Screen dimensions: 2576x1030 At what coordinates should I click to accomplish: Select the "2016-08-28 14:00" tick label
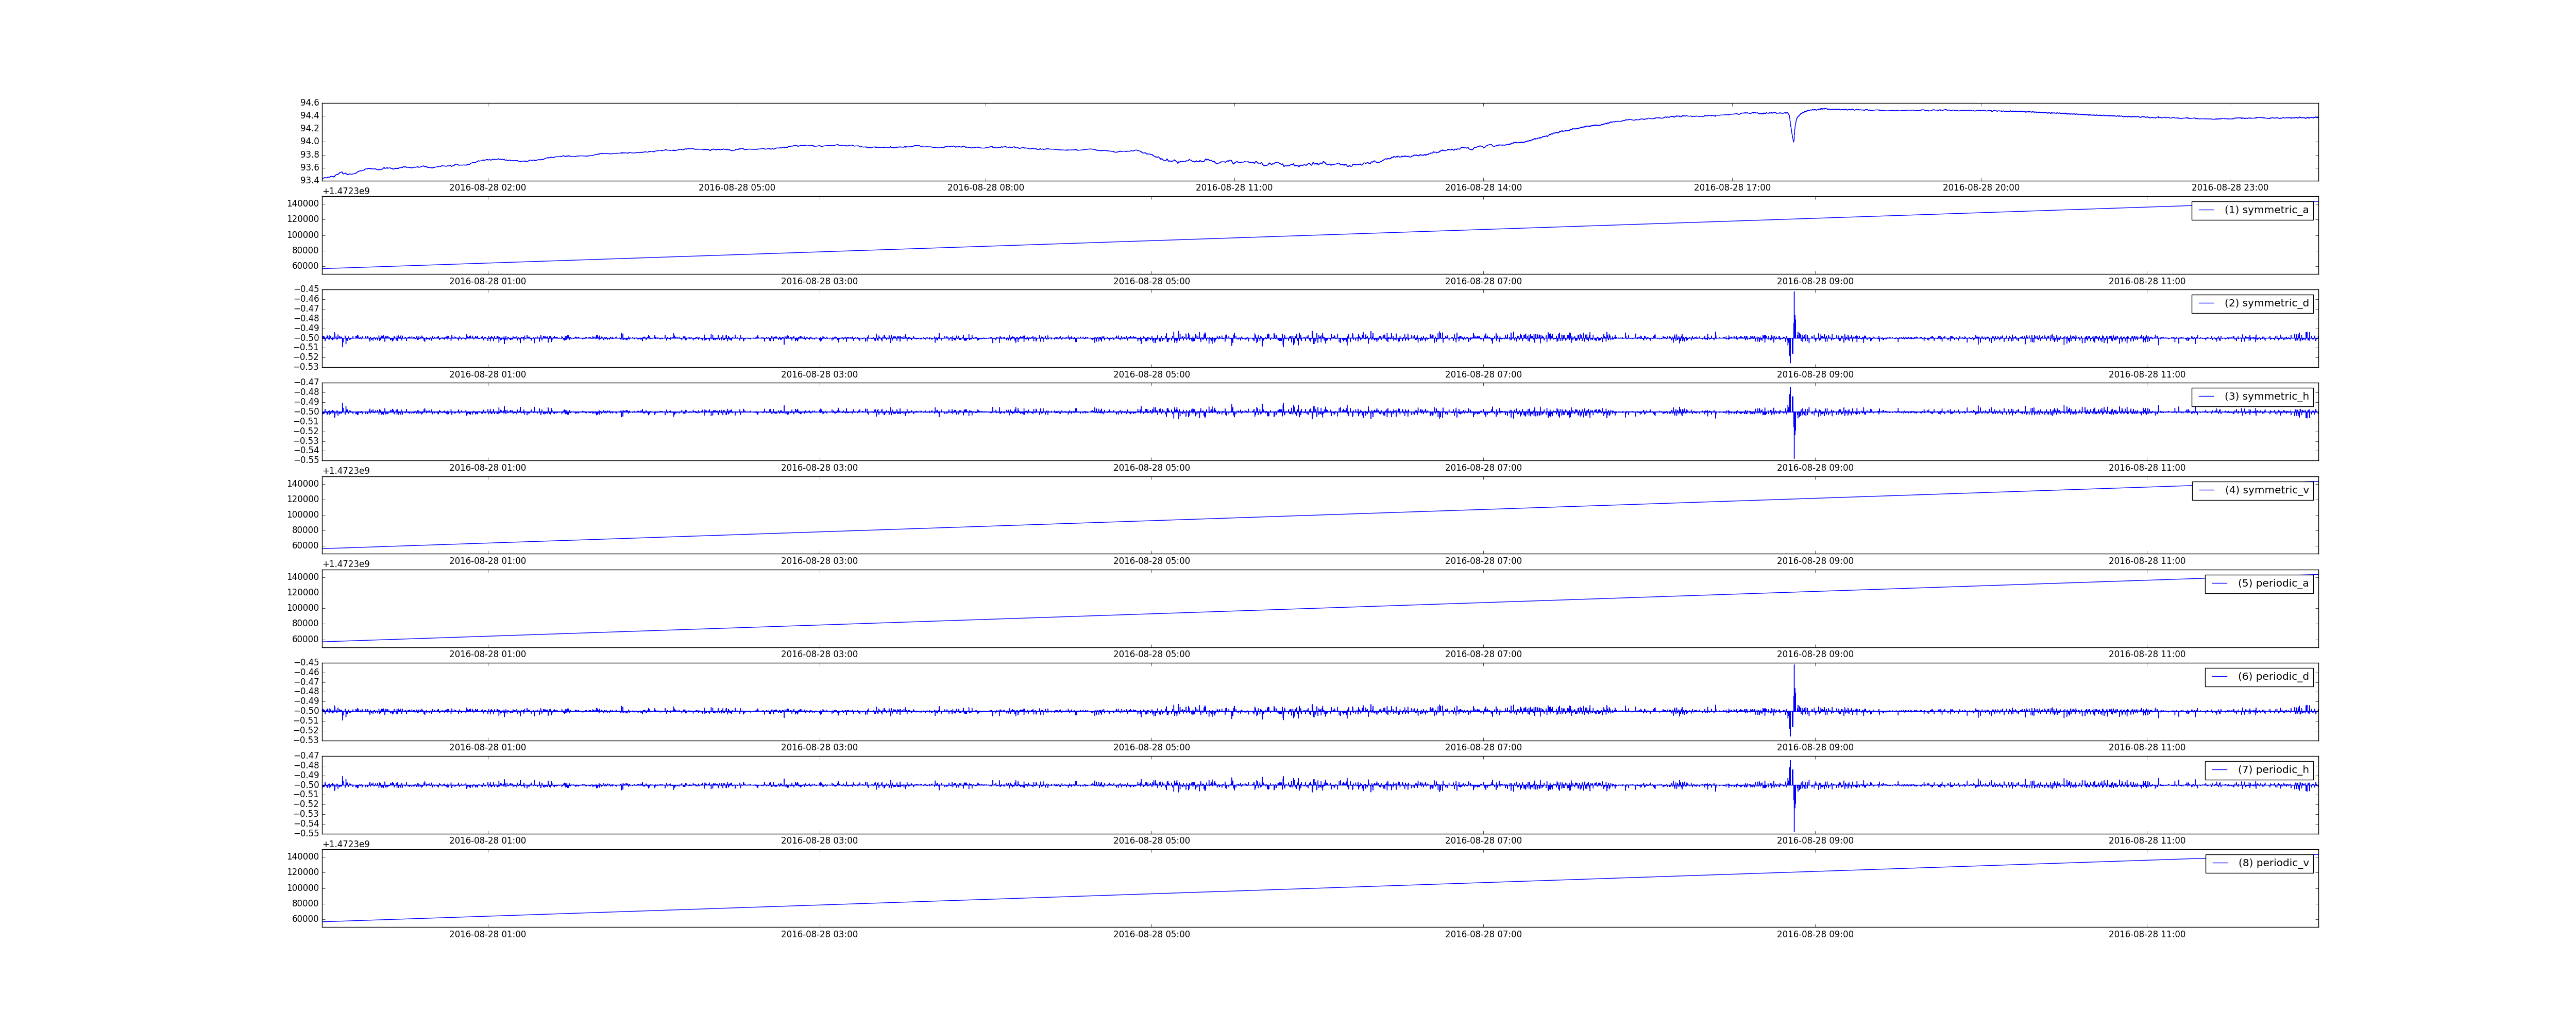[1483, 188]
